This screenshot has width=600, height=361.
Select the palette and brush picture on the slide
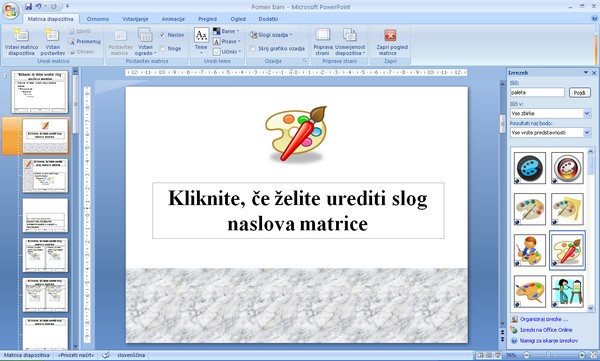tap(296, 134)
